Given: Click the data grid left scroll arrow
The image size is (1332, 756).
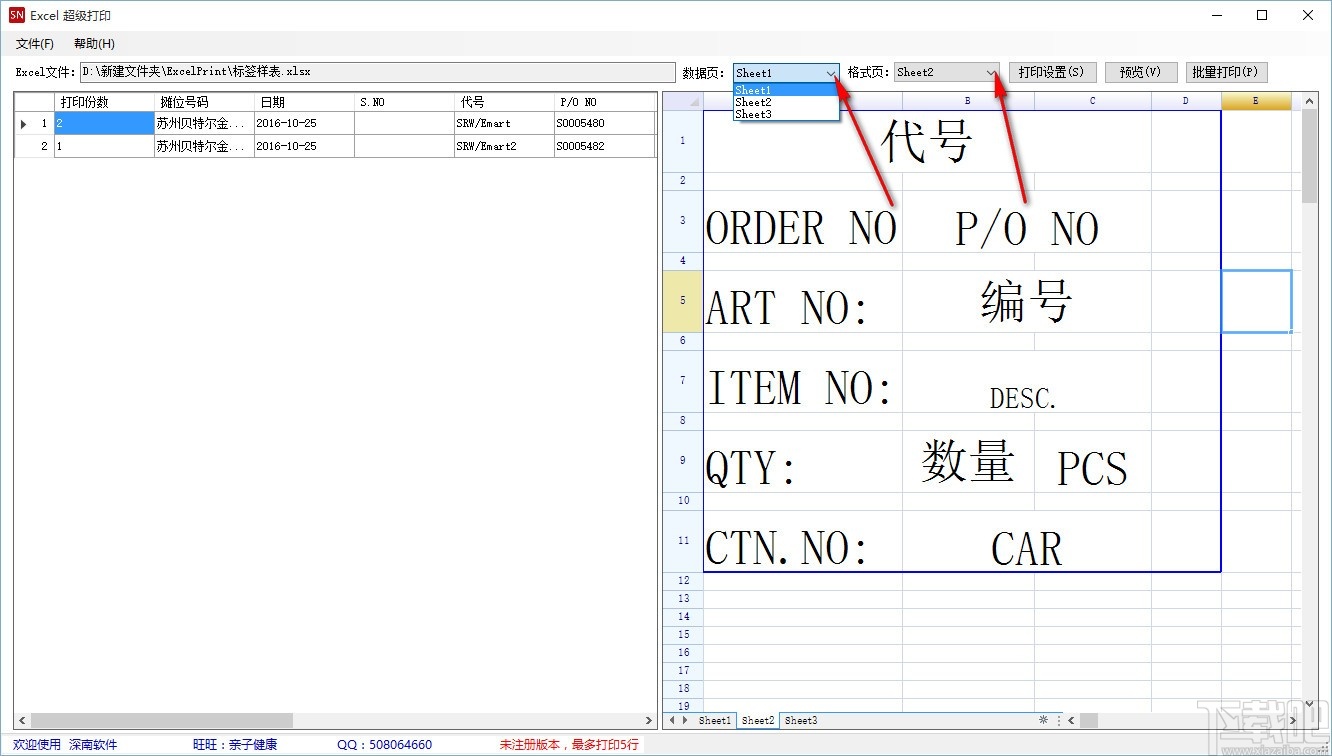Looking at the screenshot, I should coord(22,721).
